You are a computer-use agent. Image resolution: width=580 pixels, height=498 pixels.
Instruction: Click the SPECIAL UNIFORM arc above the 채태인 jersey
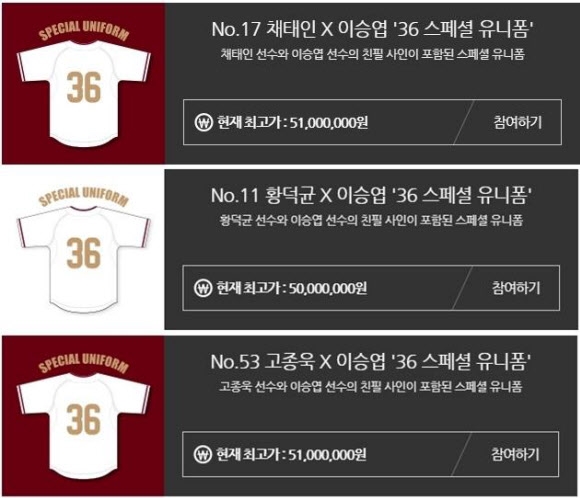84,30
